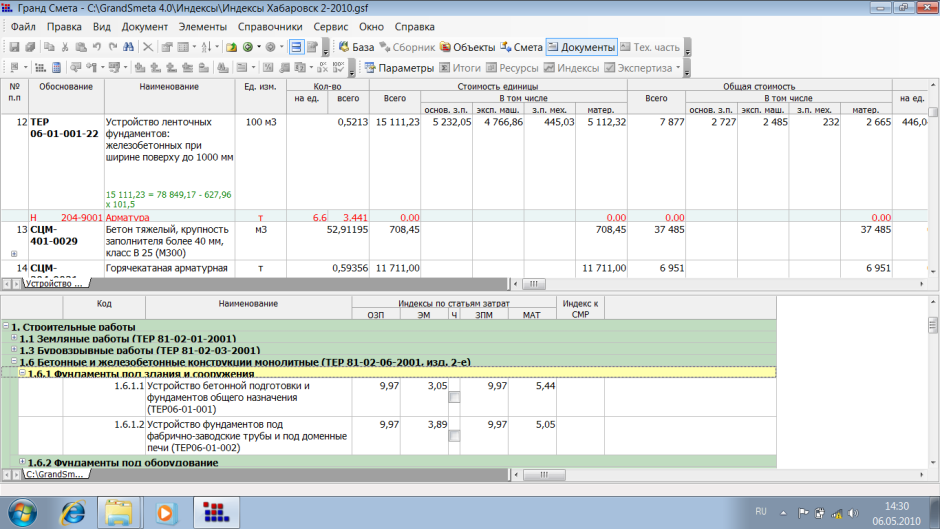Toggle the checkbox in row 1.6.1.1
The height and width of the screenshot is (529, 940).
click(x=454, y=397)
